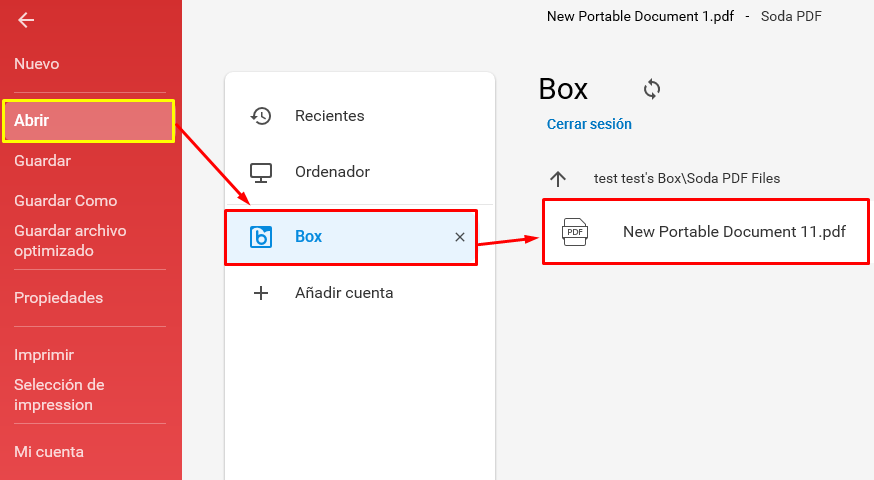Click the Cerrar sesión link
Screen dimensions: 874x480
pos(589,124)
